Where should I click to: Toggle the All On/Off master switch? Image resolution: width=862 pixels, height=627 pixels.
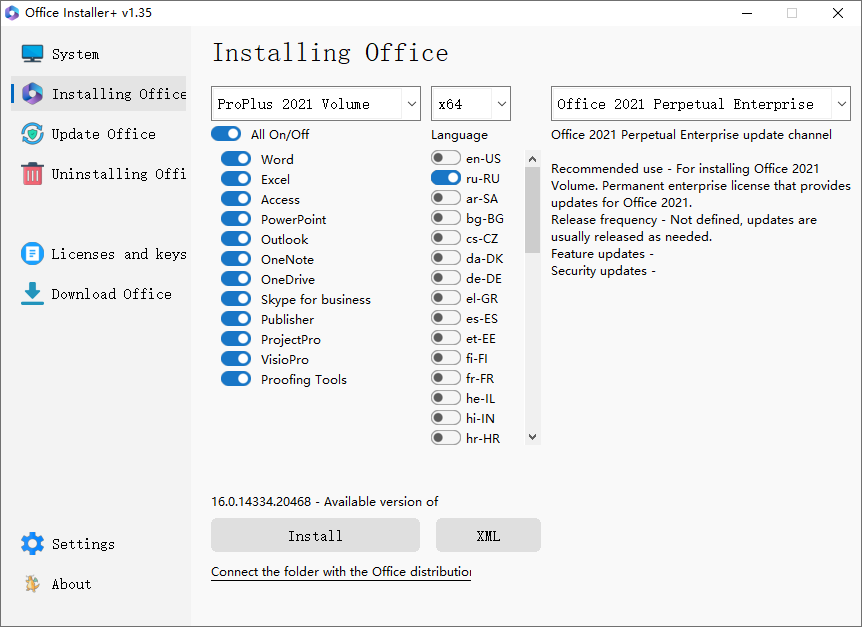(223, 132)
